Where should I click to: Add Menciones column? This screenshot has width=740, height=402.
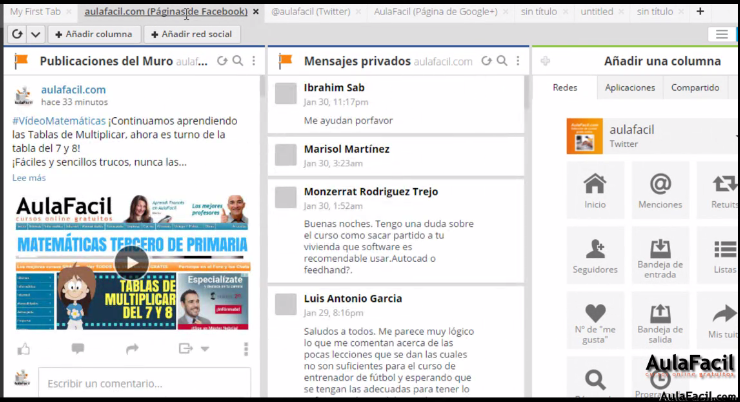660,190
